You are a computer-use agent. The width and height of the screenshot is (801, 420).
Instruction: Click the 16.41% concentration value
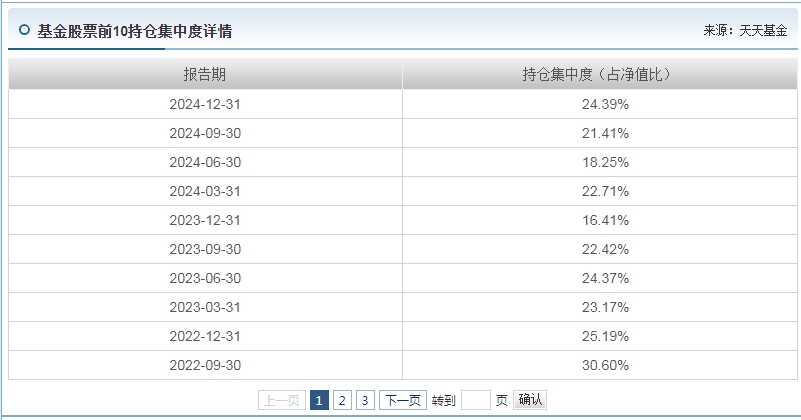(x=605, y=221)
